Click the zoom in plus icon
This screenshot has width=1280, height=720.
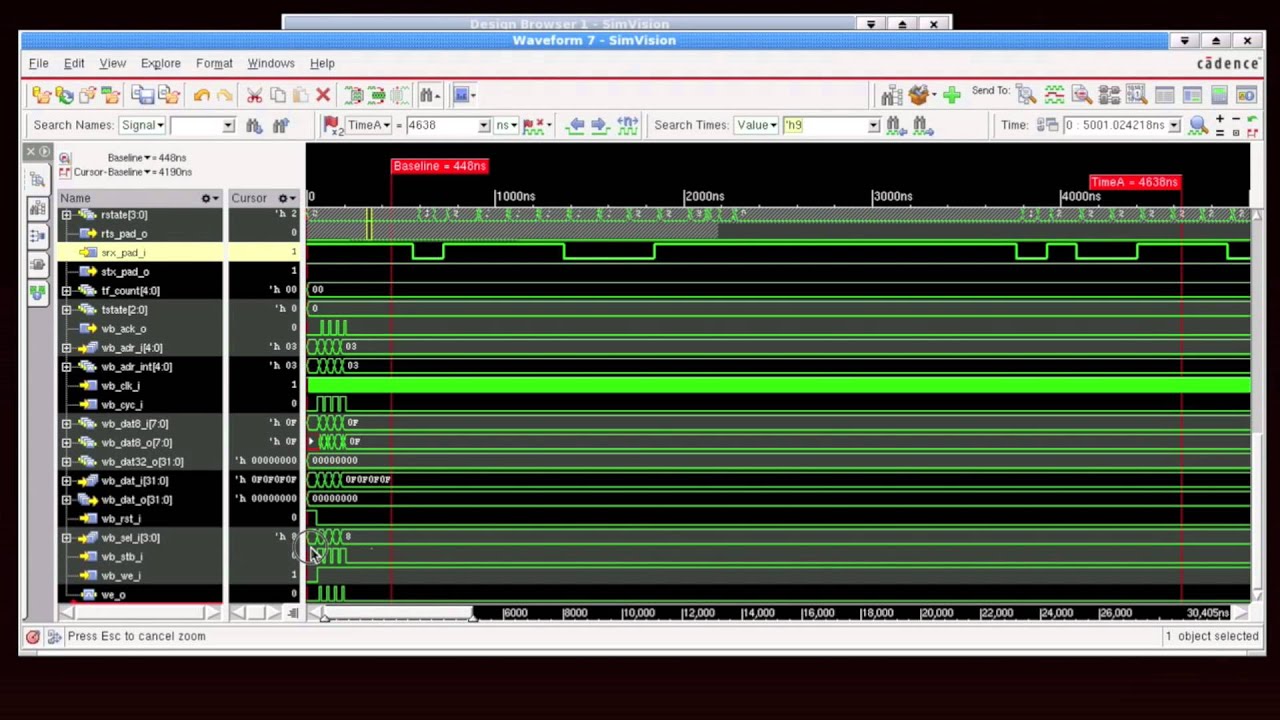tap(1220, 119)
